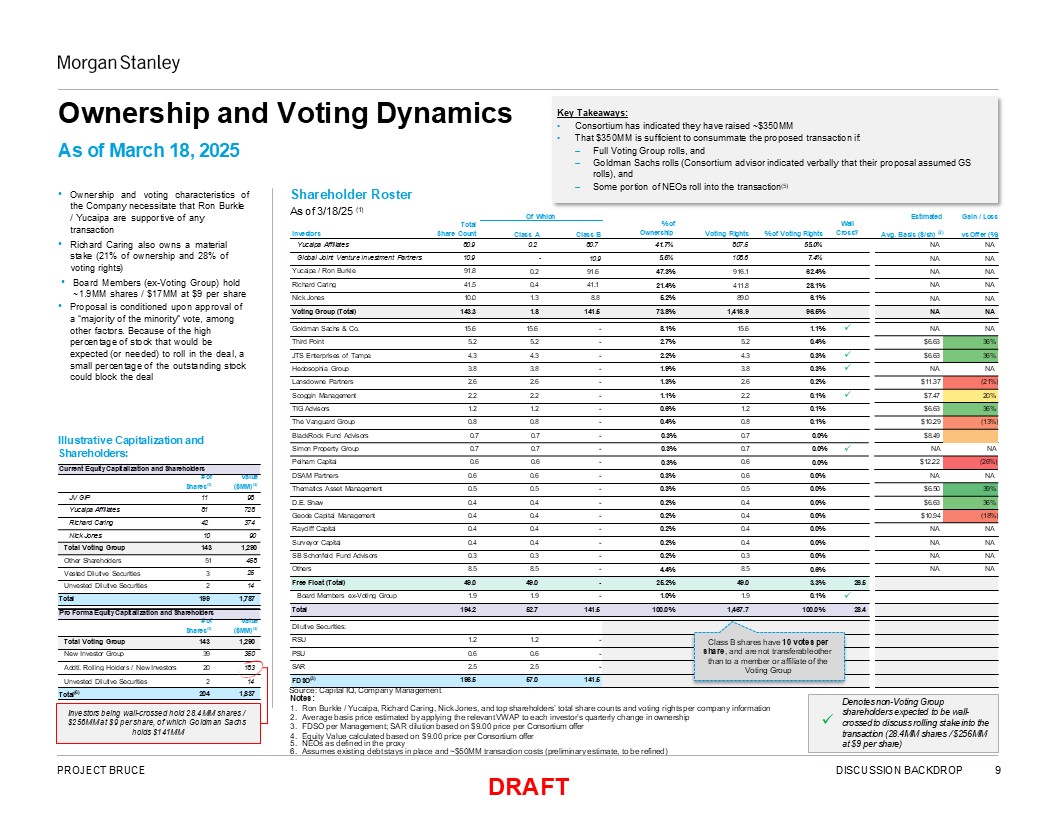The height and width of the screenshot is (816, 1056).
Task: Click the "DISCUSSION BACKDROP" footer label
Action: 899,770
